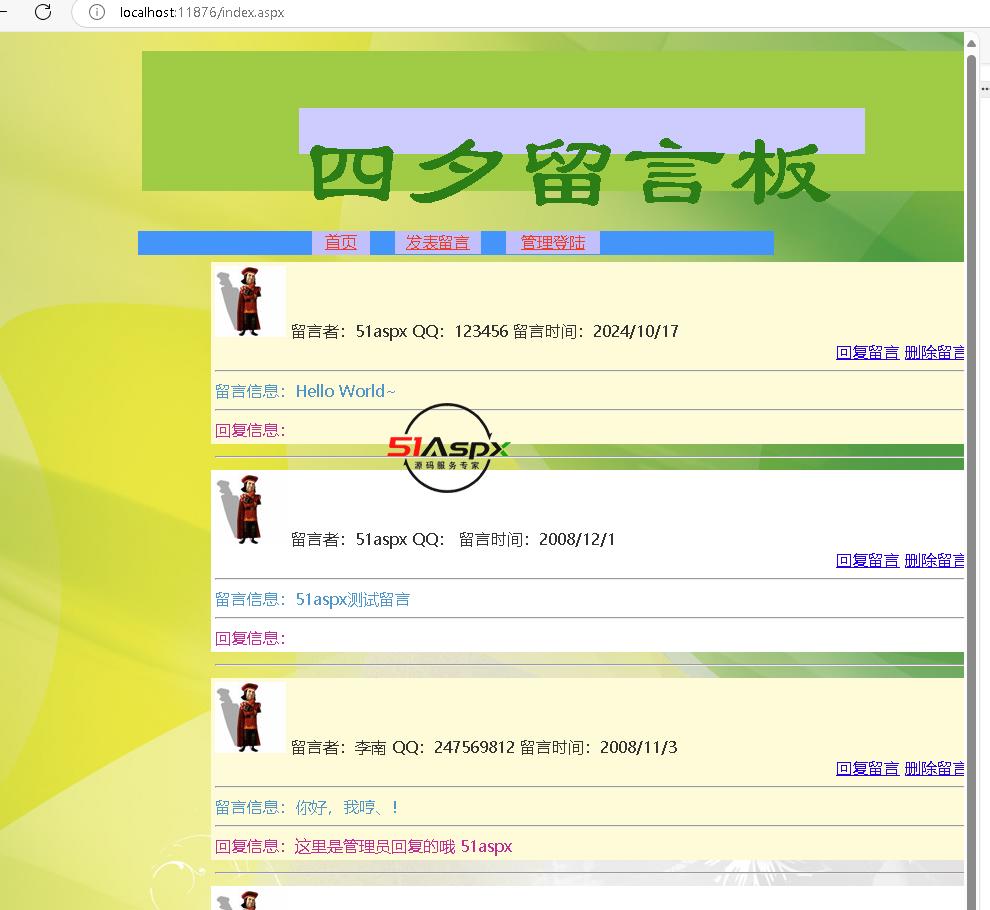This screenshot has width=990, height=910.
Task: Open 管理登陆 in the navigation bar
Action: click(x=553, y=242)
